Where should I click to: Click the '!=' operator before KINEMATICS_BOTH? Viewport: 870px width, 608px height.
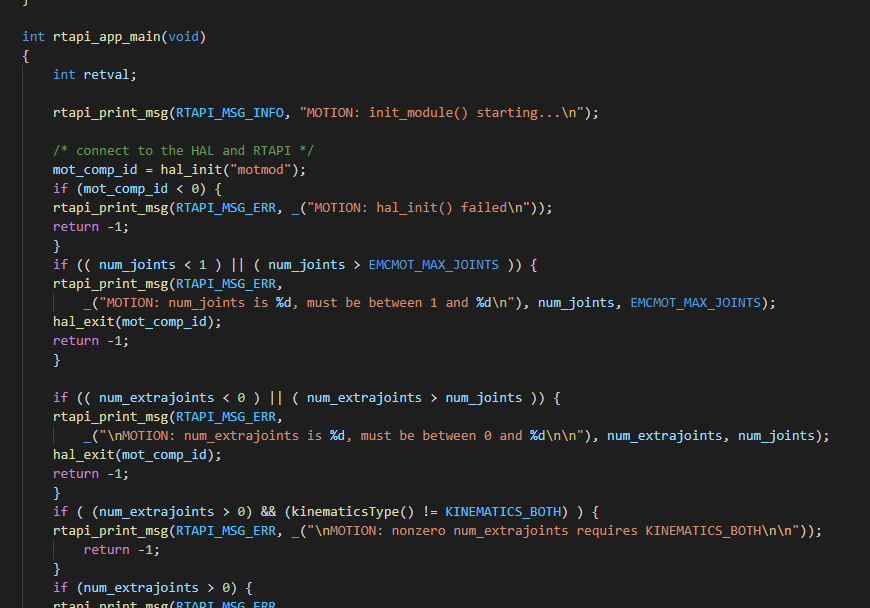(430, 511)
